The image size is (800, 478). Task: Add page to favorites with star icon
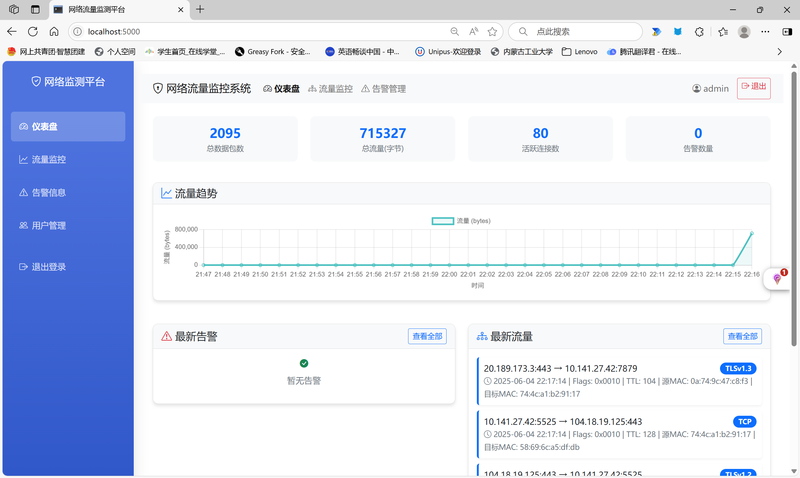492,32
